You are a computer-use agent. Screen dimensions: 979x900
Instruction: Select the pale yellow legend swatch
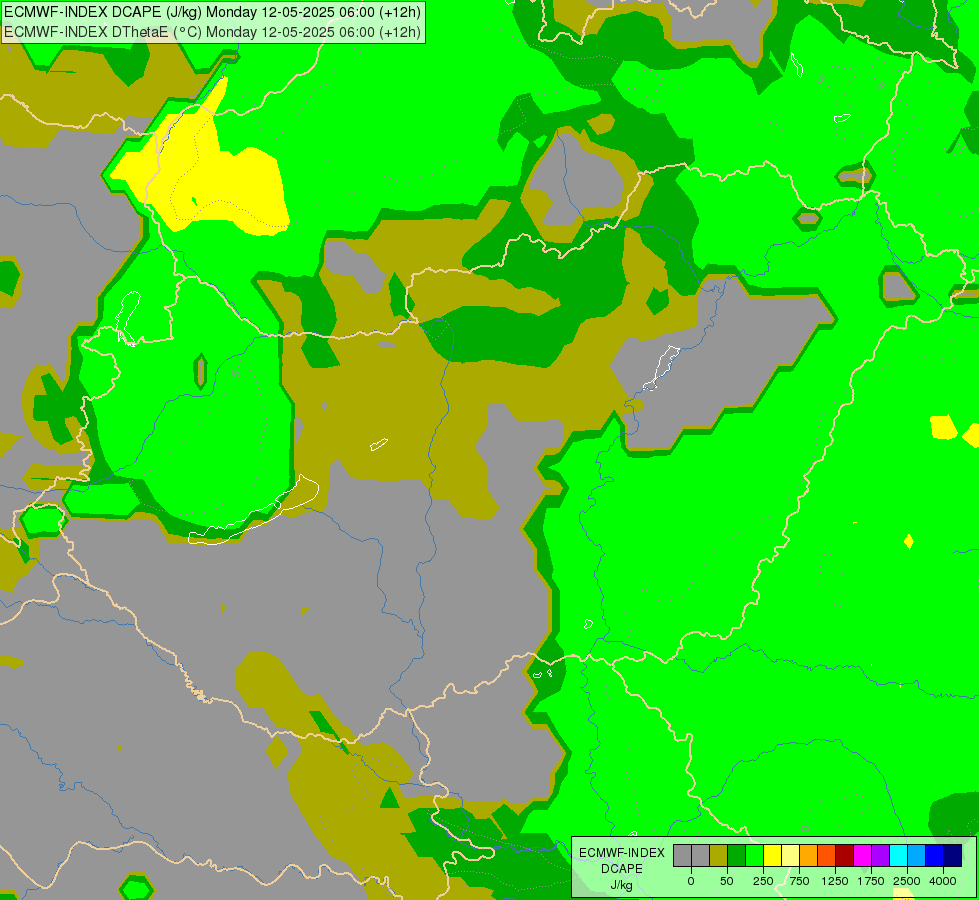point(790,856)
